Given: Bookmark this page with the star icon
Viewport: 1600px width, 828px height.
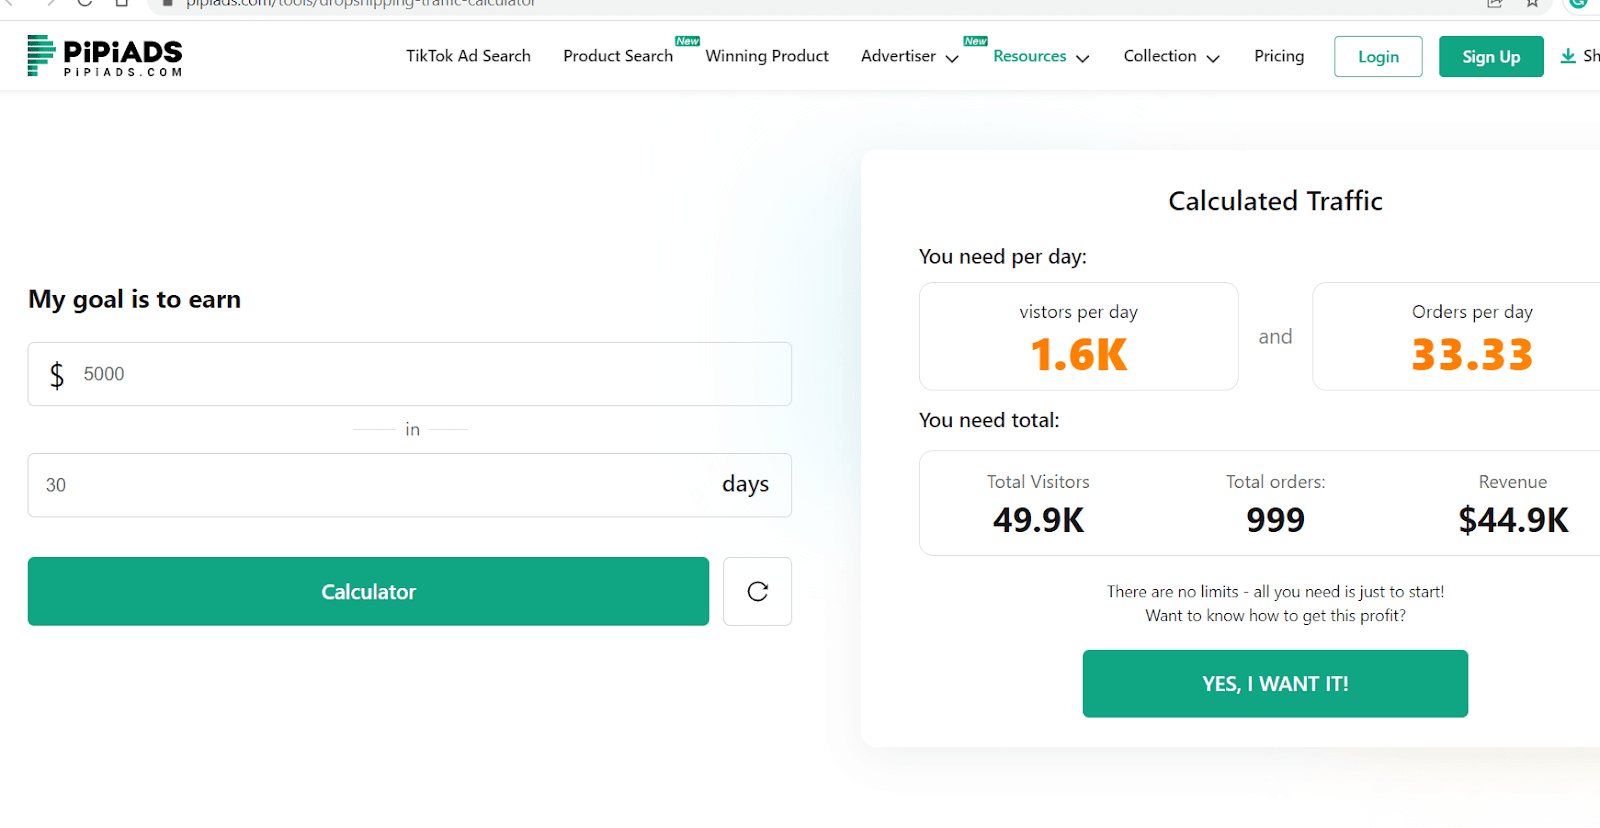Looking at the screenshot, I should tap(1532, 3).
